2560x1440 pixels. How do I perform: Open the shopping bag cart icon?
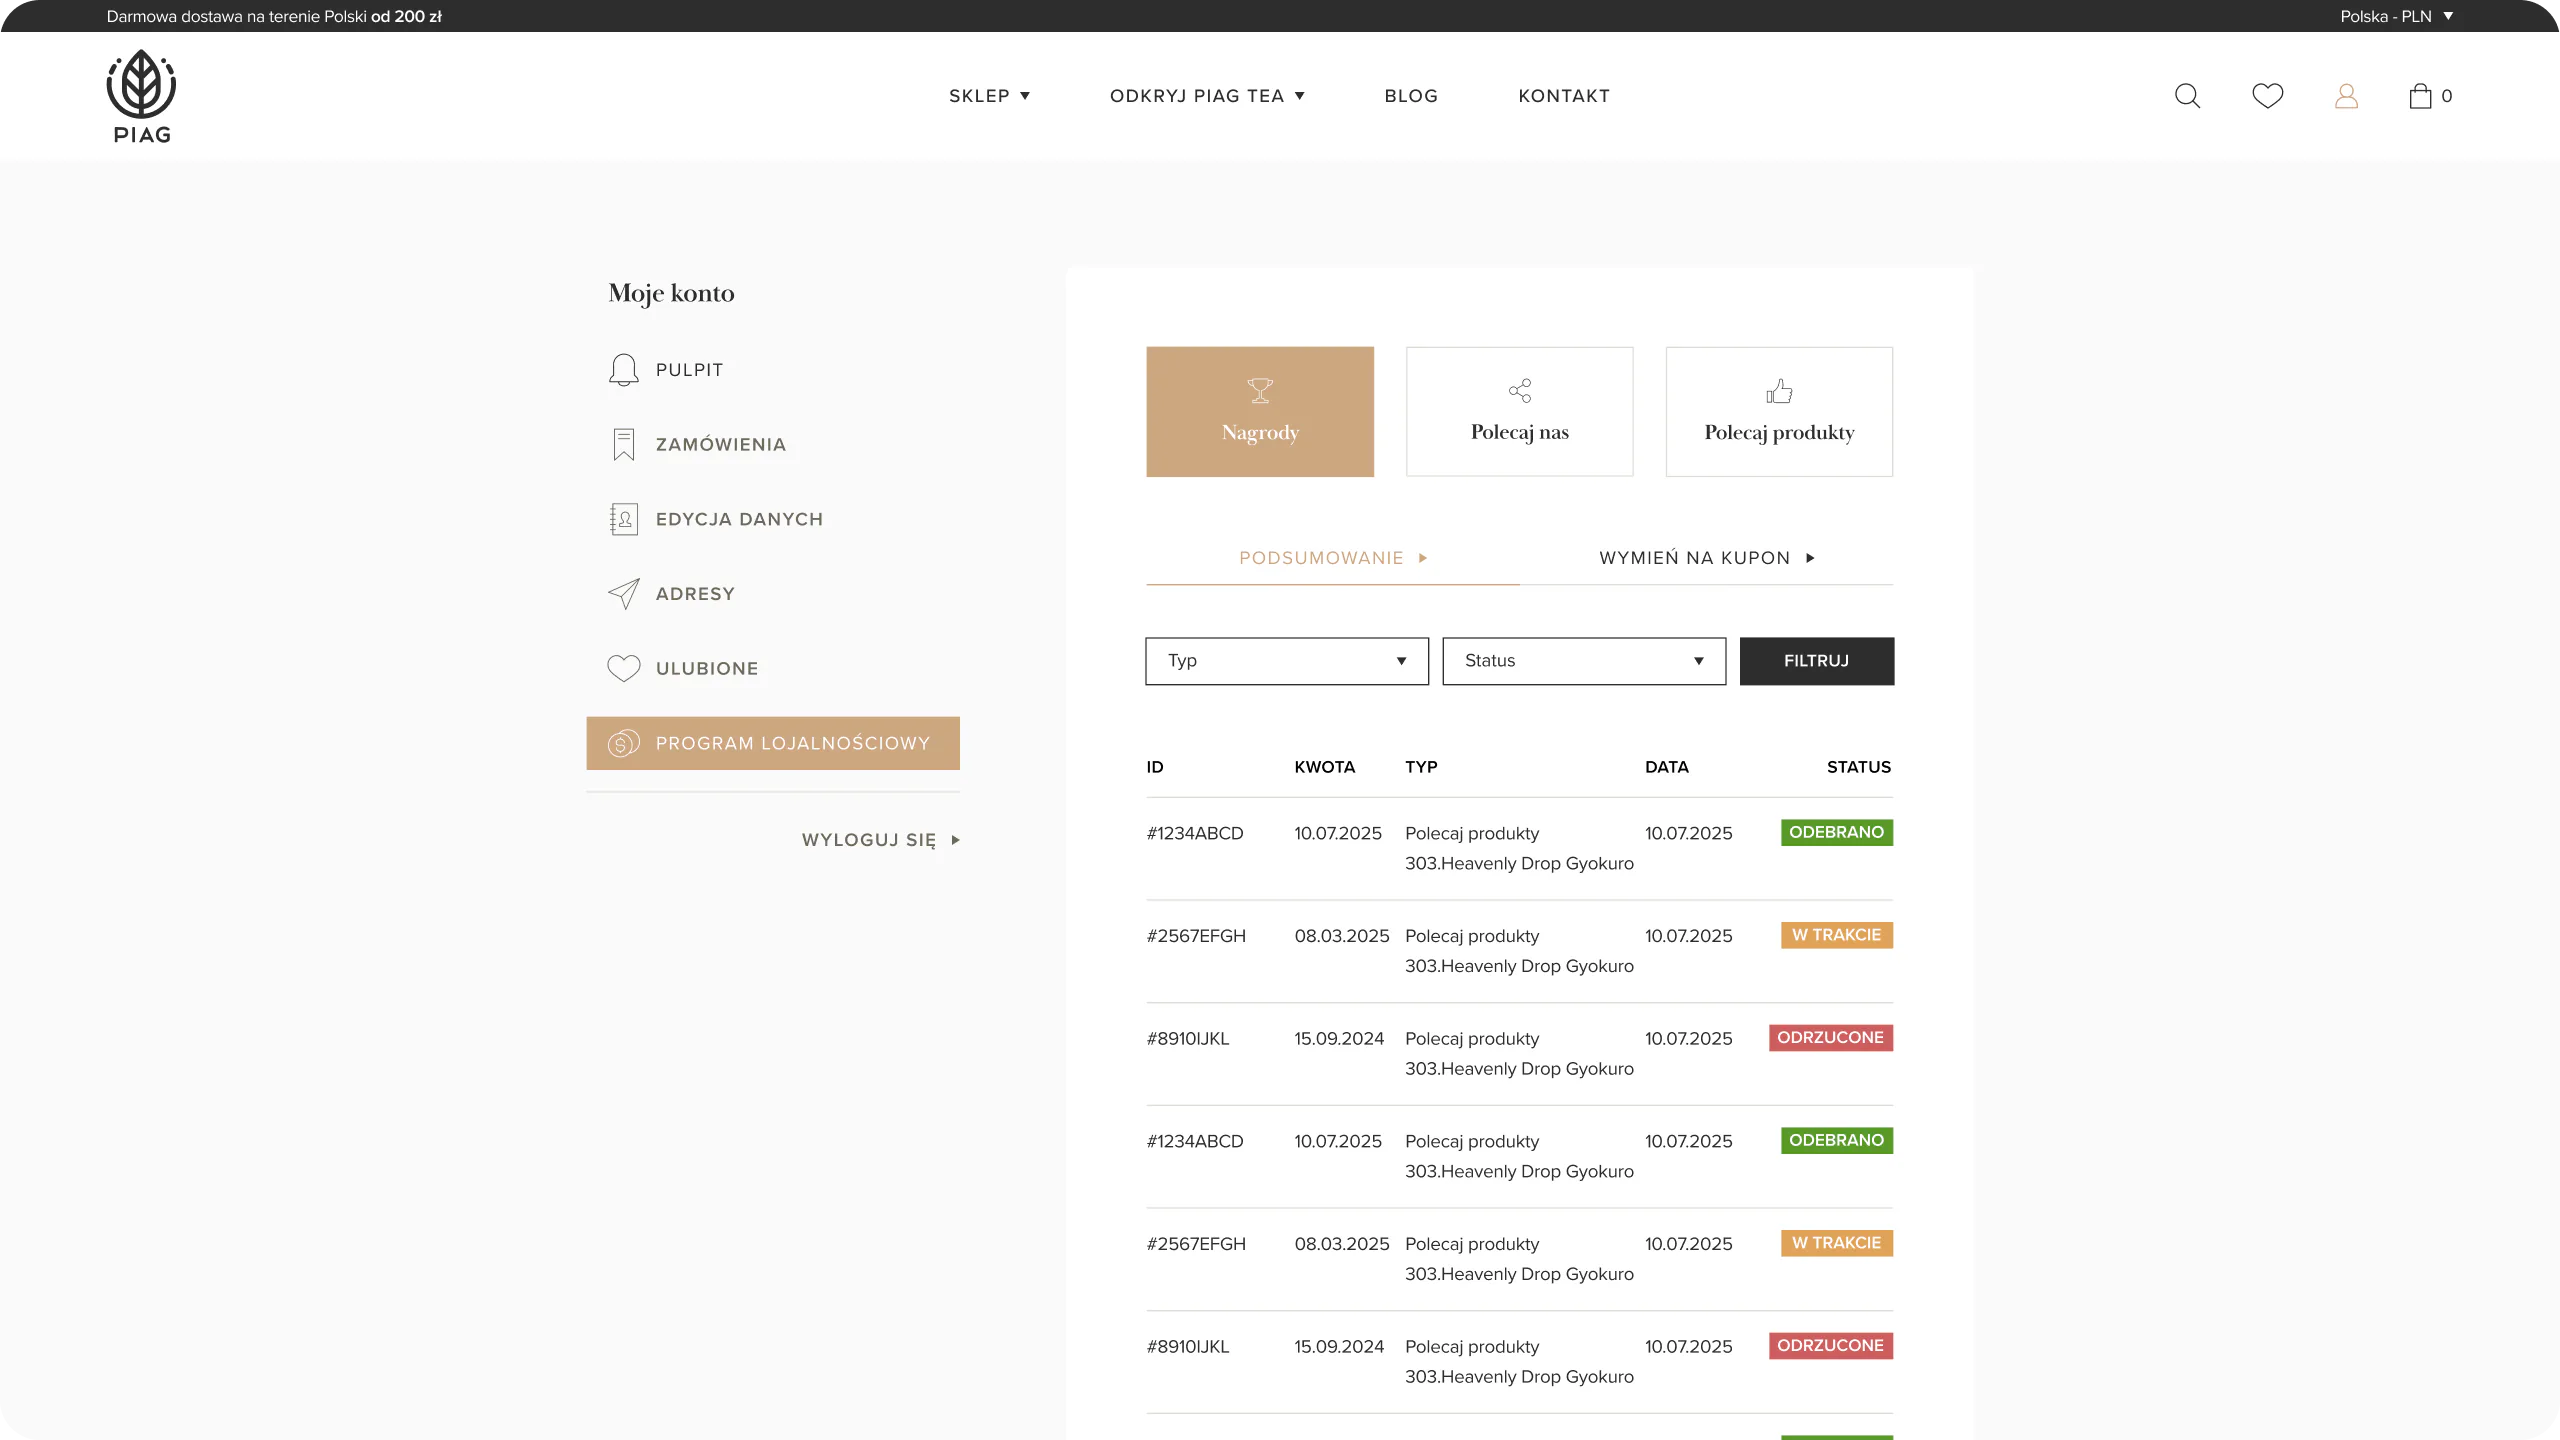[x=2420, y=96]
